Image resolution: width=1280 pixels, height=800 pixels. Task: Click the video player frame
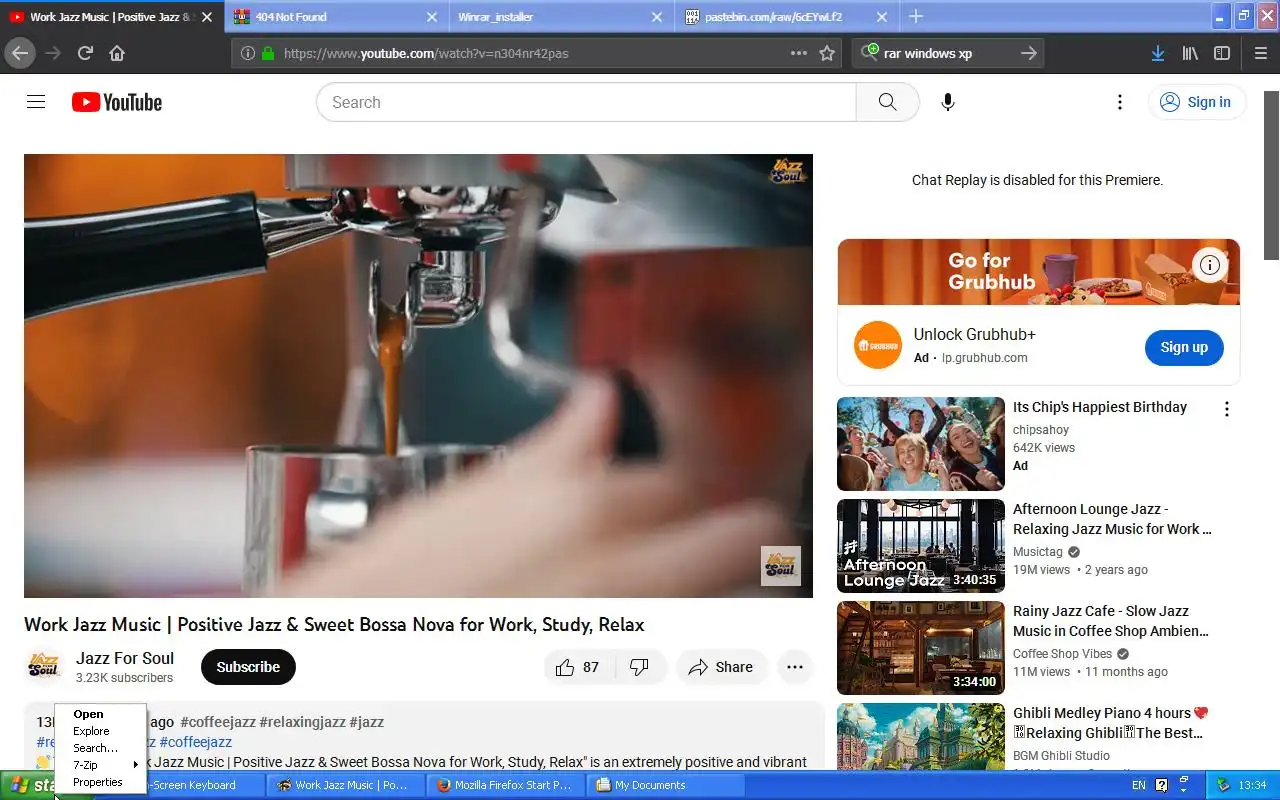(418, 376)
